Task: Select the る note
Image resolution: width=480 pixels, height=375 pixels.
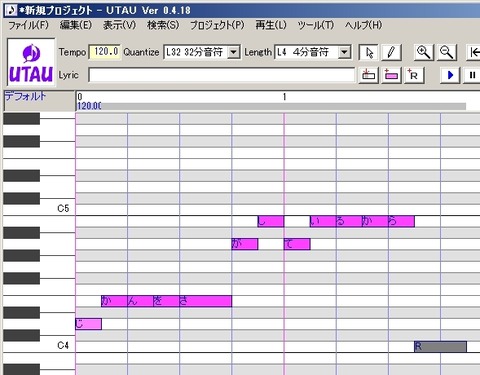Action: [349, 221]
